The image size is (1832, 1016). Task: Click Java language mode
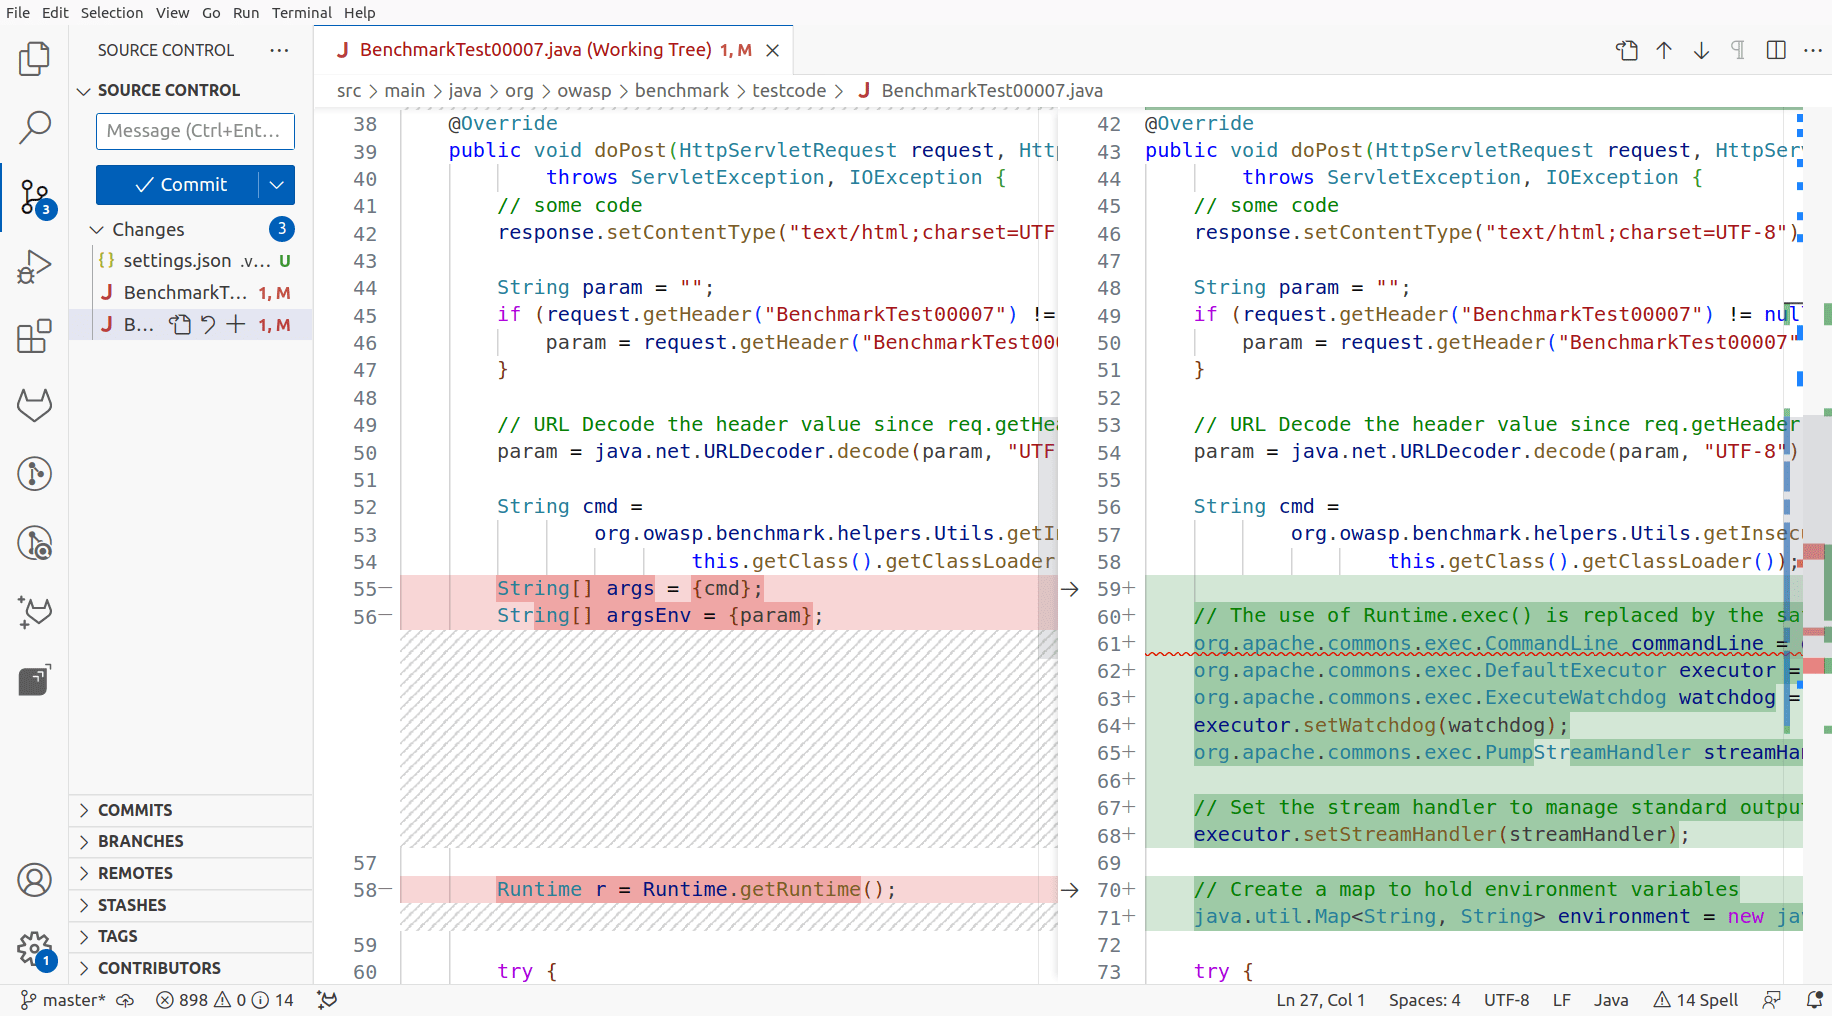1611,1000
